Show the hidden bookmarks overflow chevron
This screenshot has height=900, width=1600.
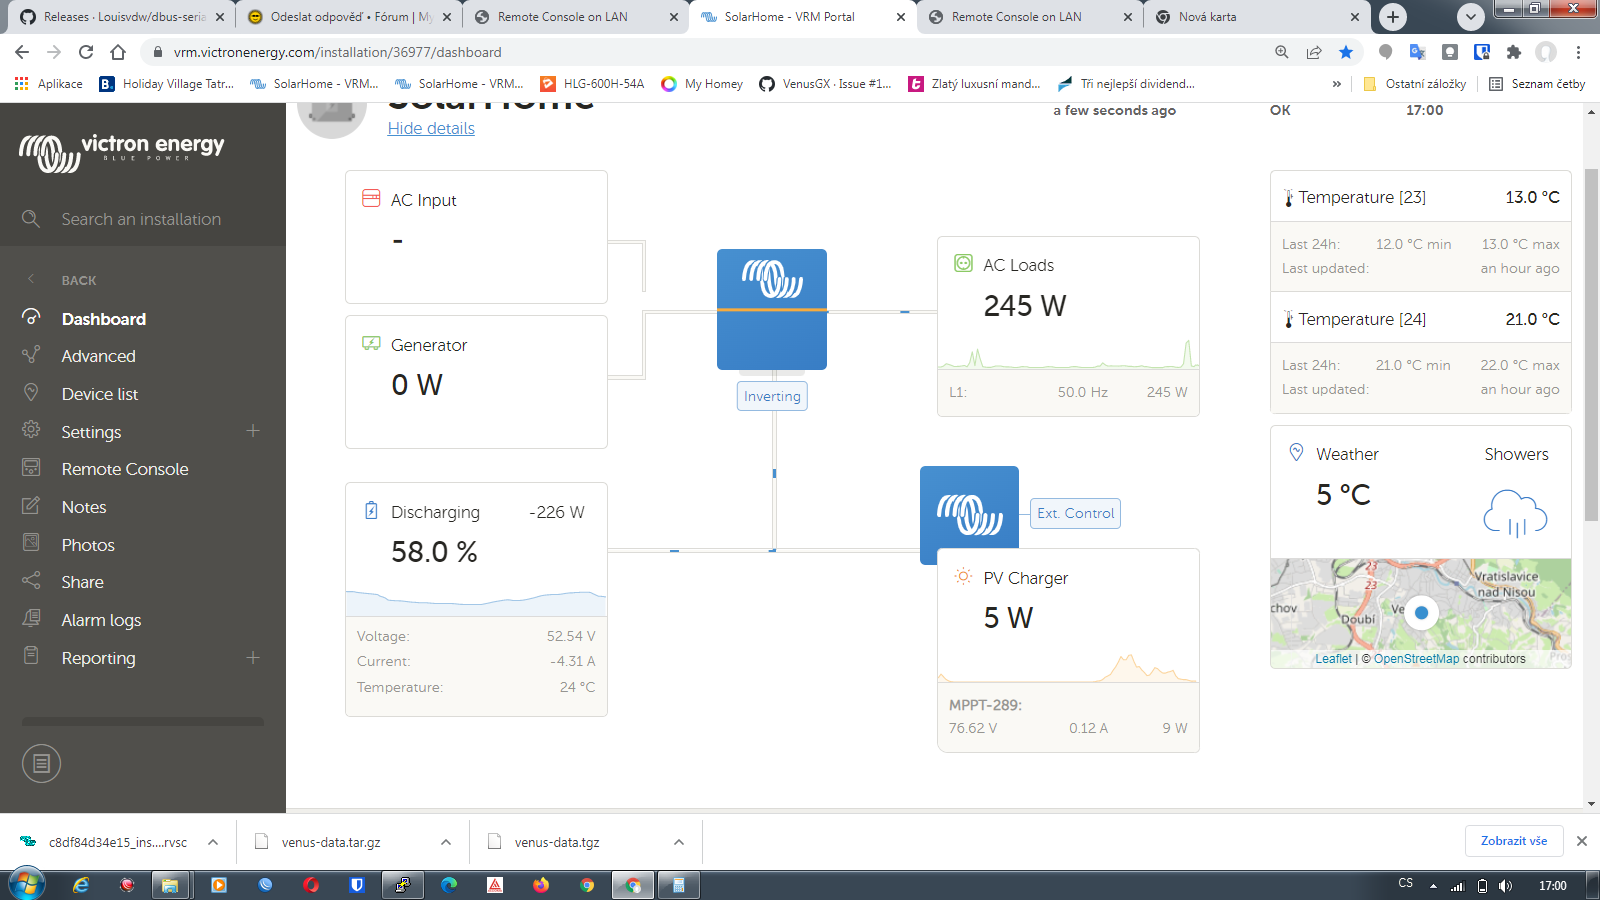(x=1337, y=84)
